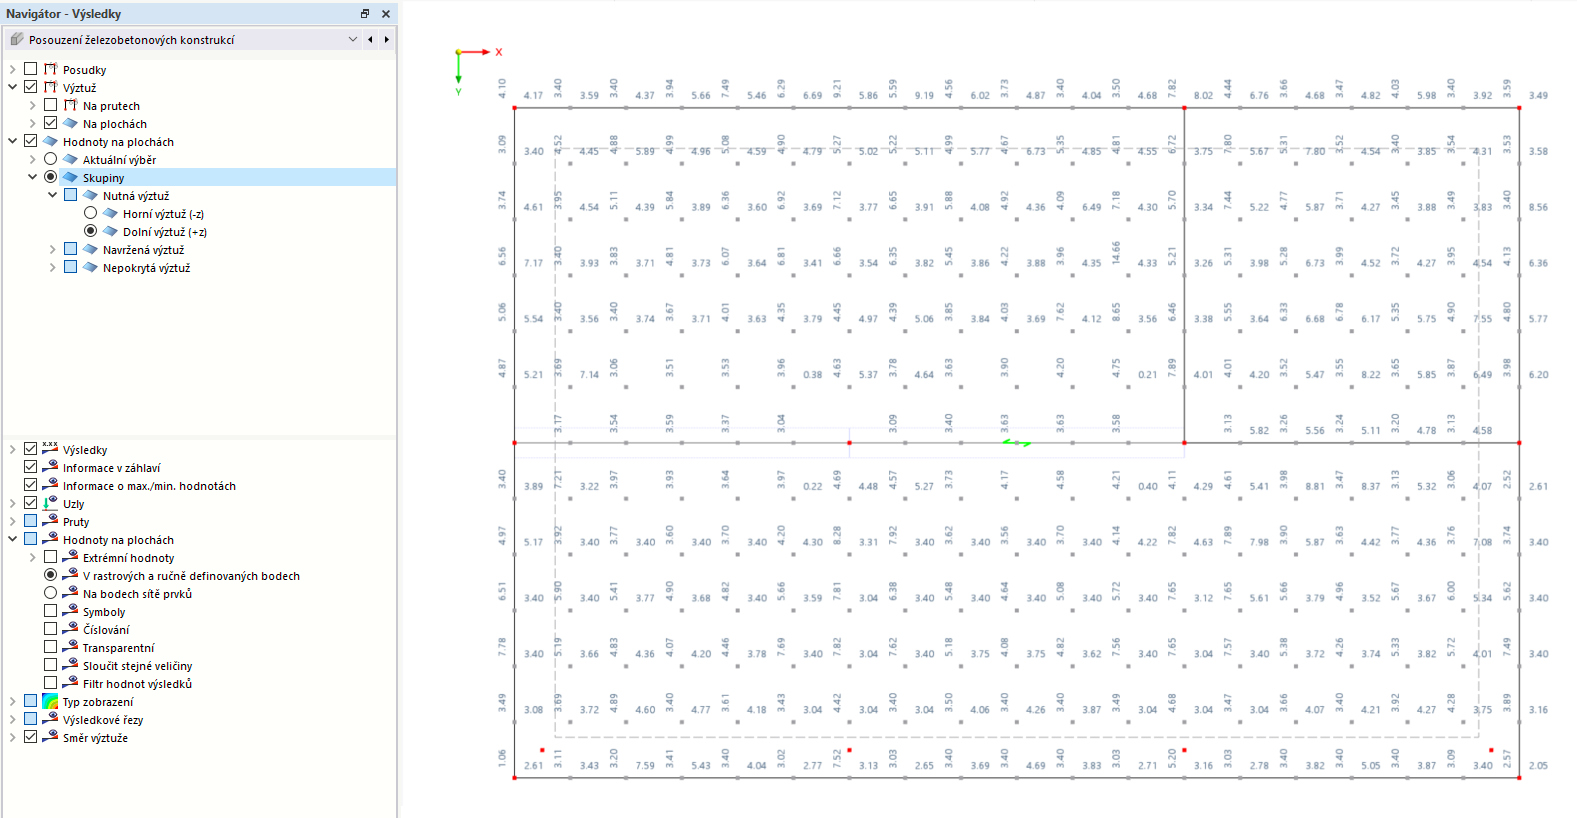Enable Filtr hodnot výsledků checkbox

pyautogui.click(x=50, y=683)
